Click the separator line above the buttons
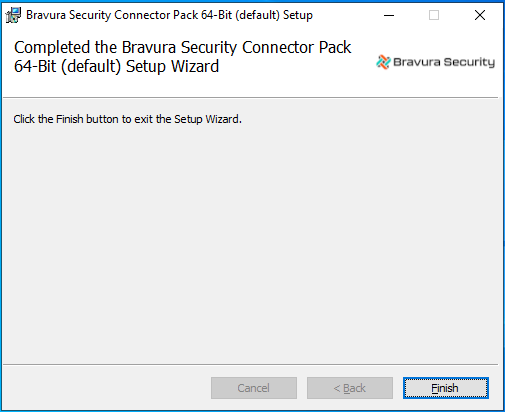 pos(251,364)
